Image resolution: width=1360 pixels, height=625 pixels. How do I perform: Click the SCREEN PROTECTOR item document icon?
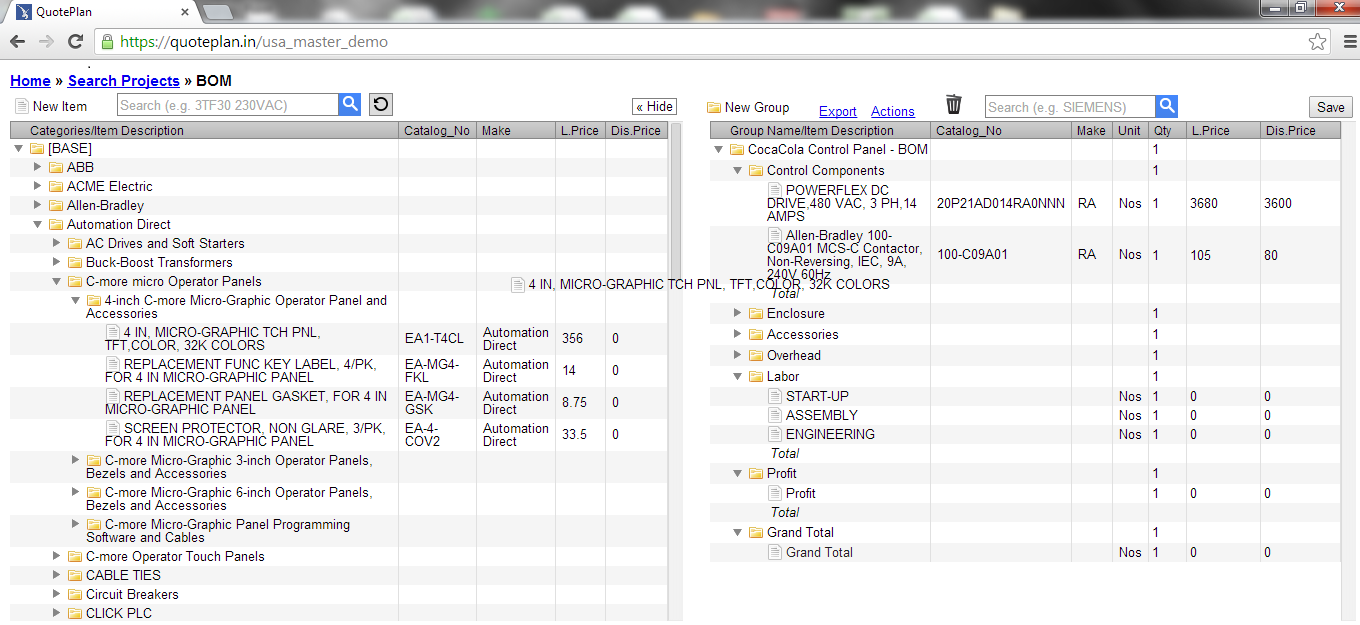[113, 427]
